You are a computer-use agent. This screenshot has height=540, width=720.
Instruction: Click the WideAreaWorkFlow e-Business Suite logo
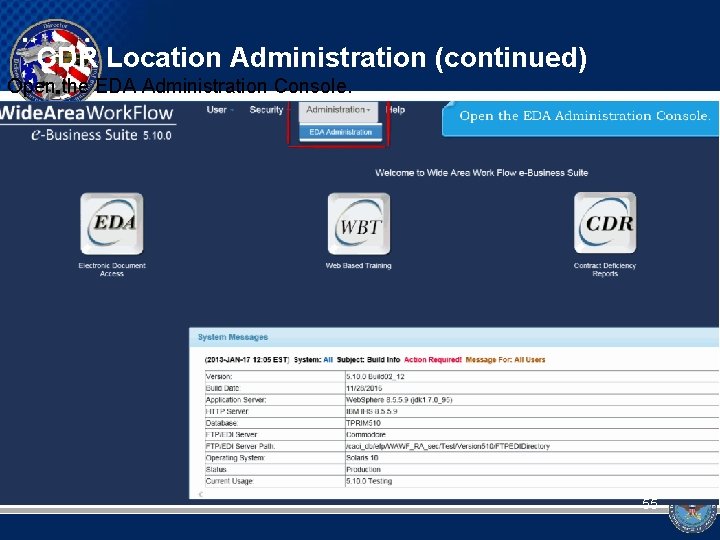[x=87, y=123]
